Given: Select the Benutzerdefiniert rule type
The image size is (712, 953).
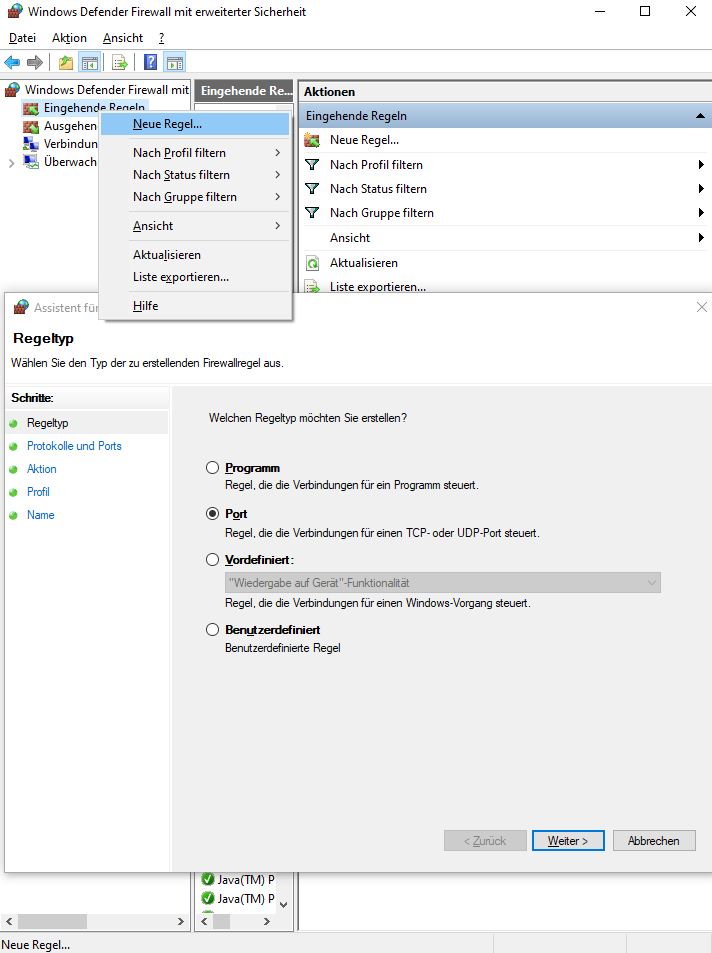Looking at the screenshot, I should click(212, 630).
